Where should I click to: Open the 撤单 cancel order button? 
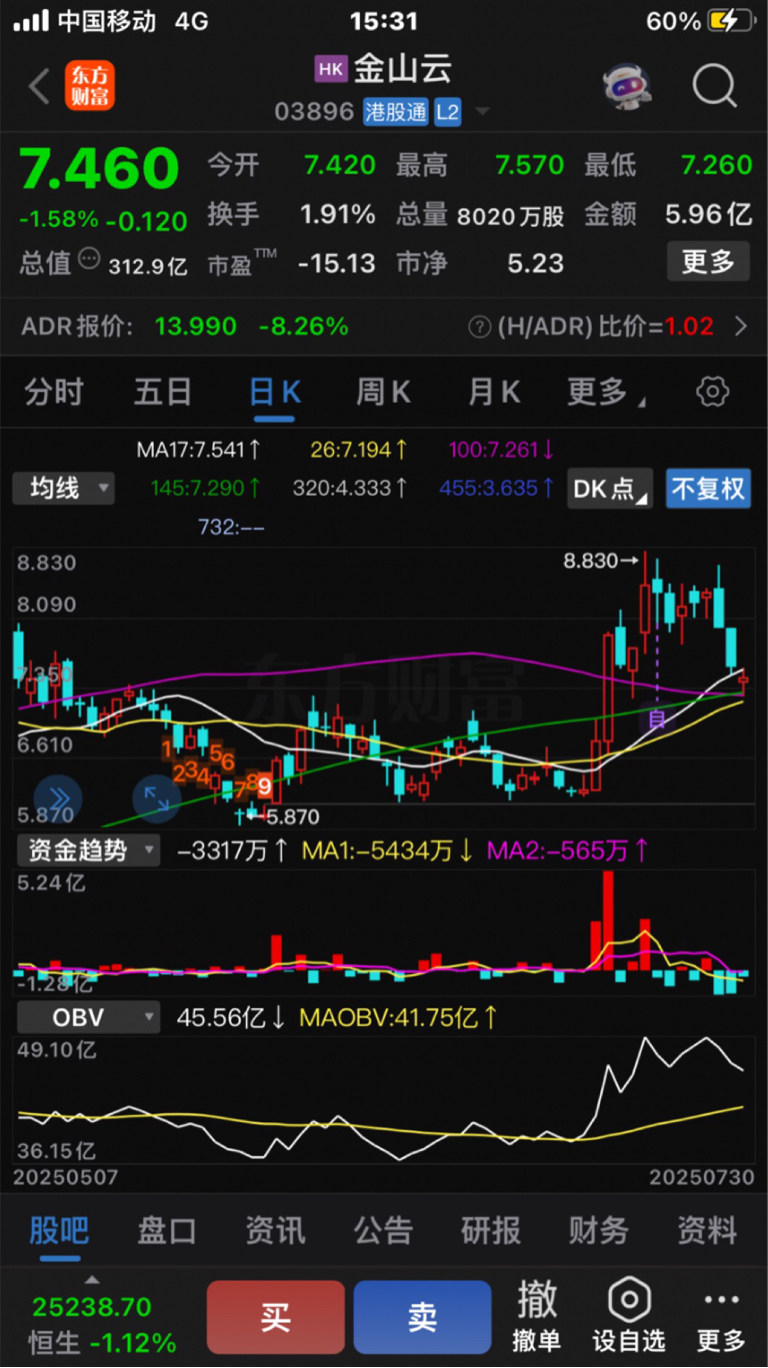(537, 1316)
